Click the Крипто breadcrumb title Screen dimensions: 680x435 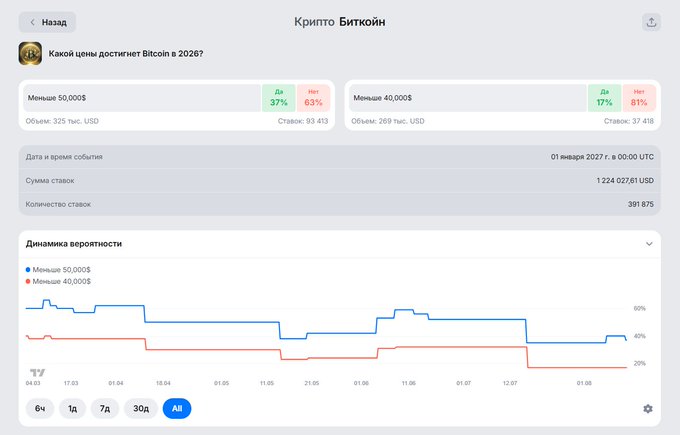point(314,22)
